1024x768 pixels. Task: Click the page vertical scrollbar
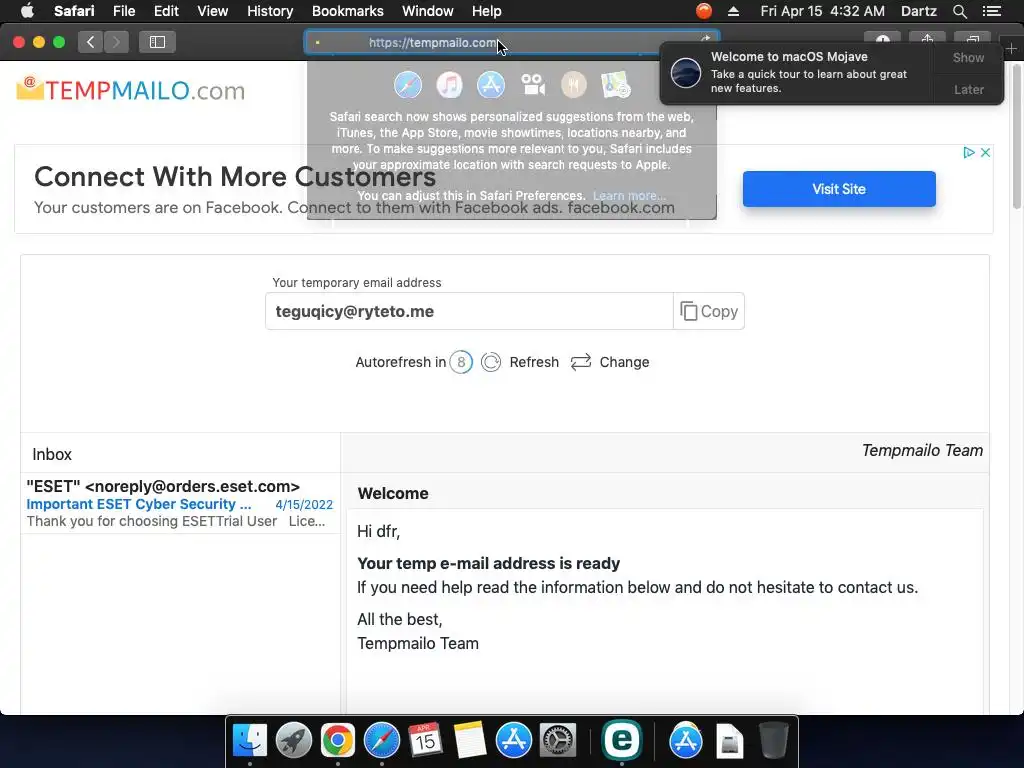[1017, 137]
